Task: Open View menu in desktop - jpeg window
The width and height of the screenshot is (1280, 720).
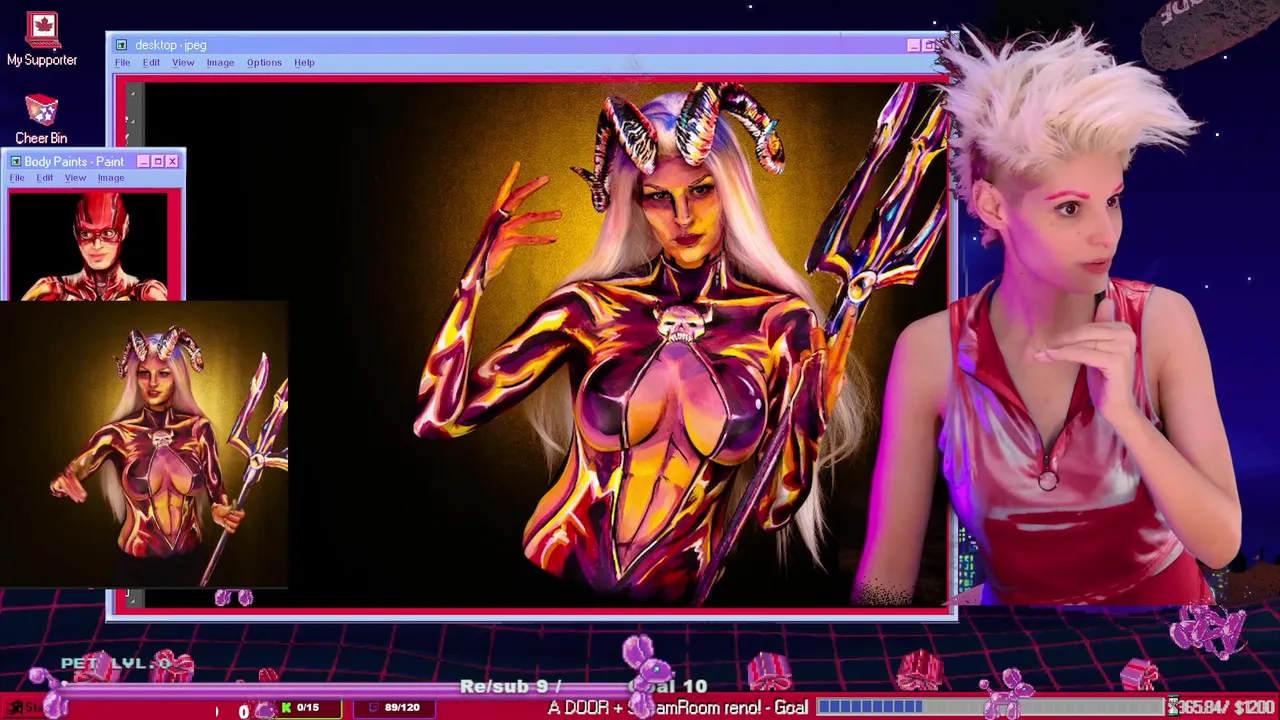Action: pyautogui.click(x=183, y=62)
